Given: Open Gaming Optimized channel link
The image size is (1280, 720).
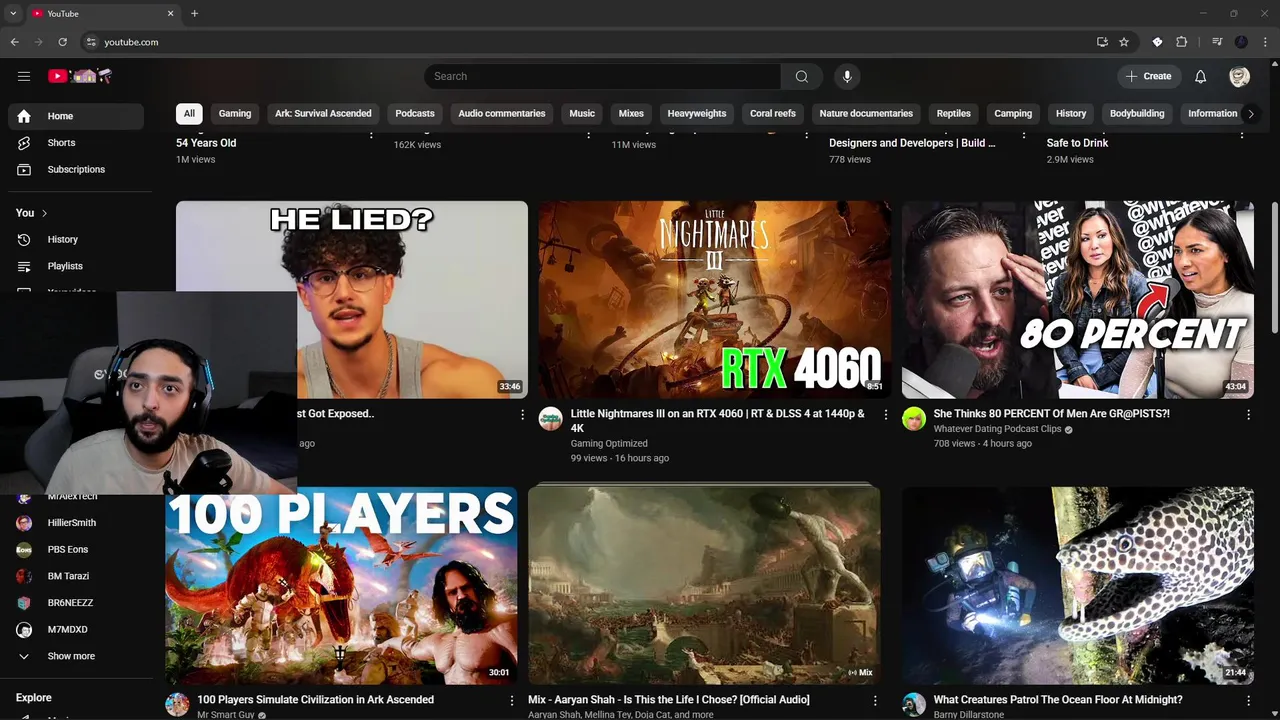Looking at the screenshot, I should pos(609,443).
